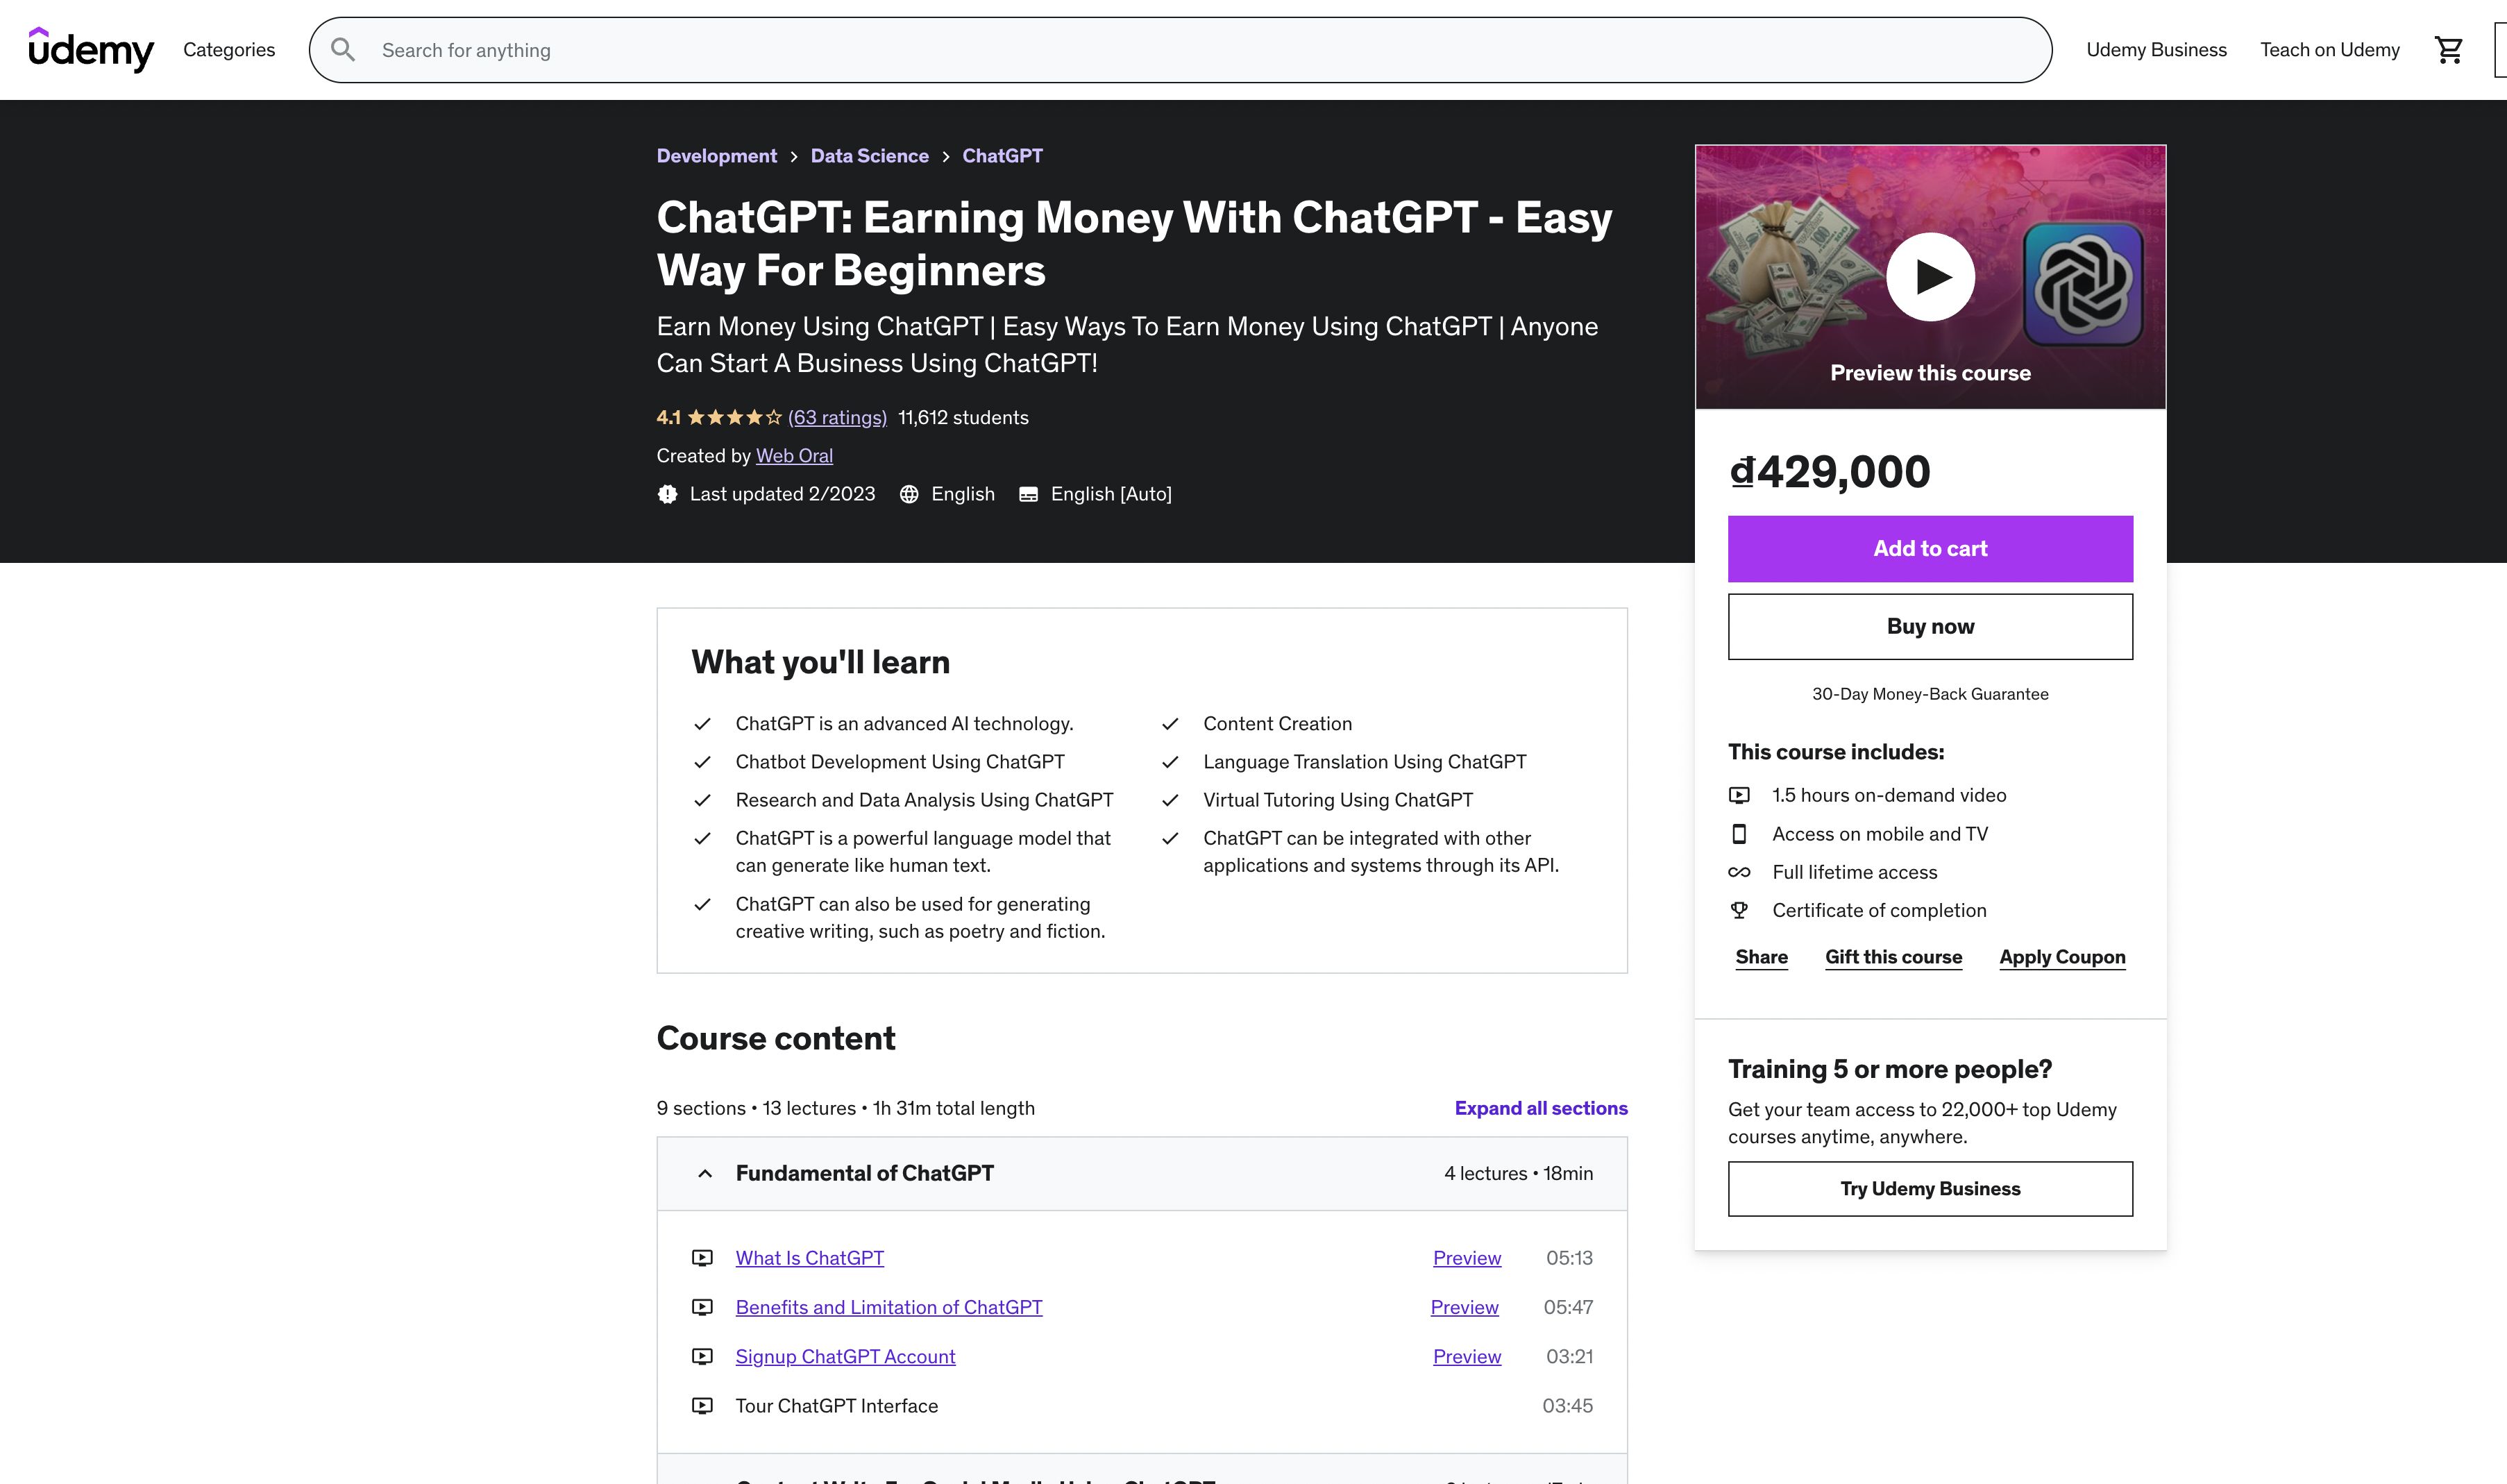Click the closed captions icon

[1027, 494]
